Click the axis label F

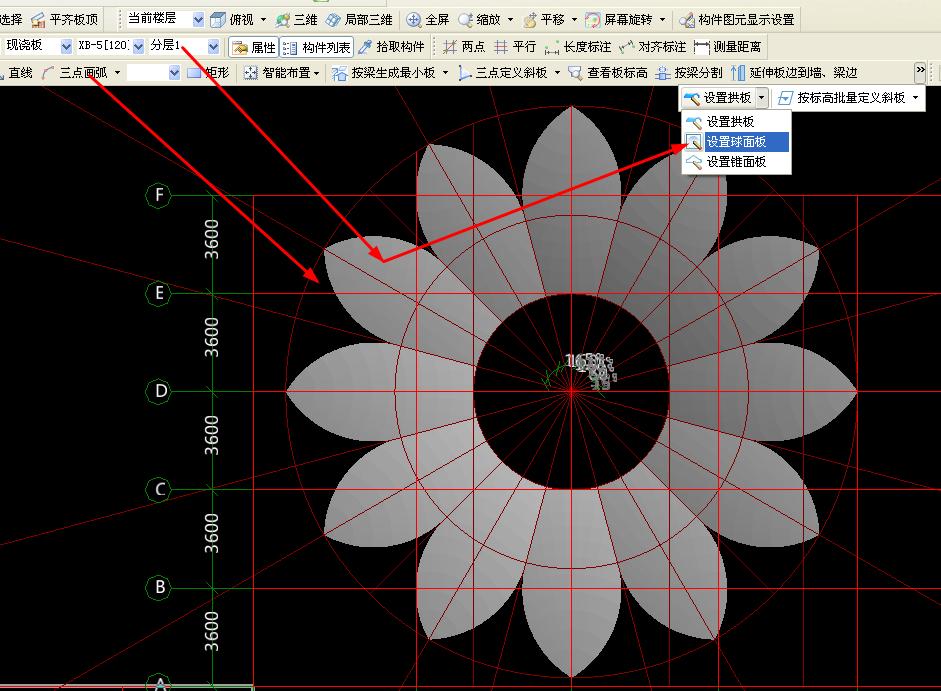tap(158, 195)
